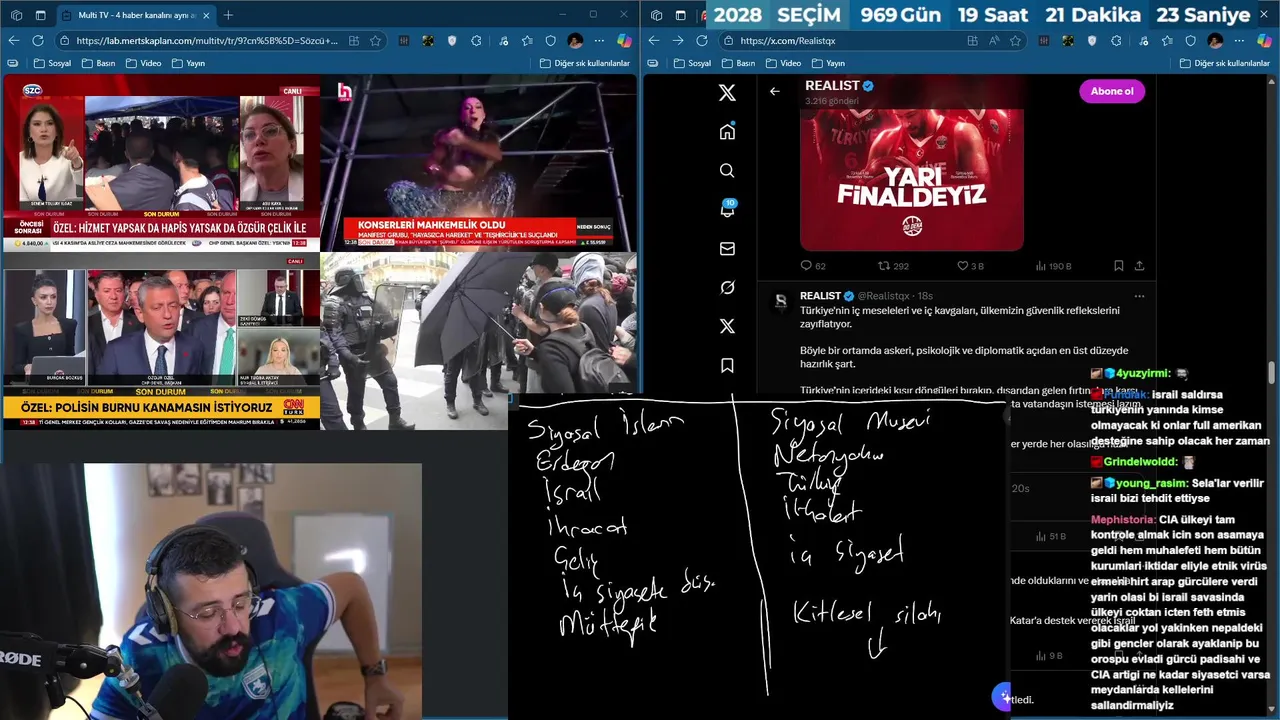The width and height of the screenshot is (1280, 720).
Task: Add x.com page to favorites
Action: pos(1016,41)
